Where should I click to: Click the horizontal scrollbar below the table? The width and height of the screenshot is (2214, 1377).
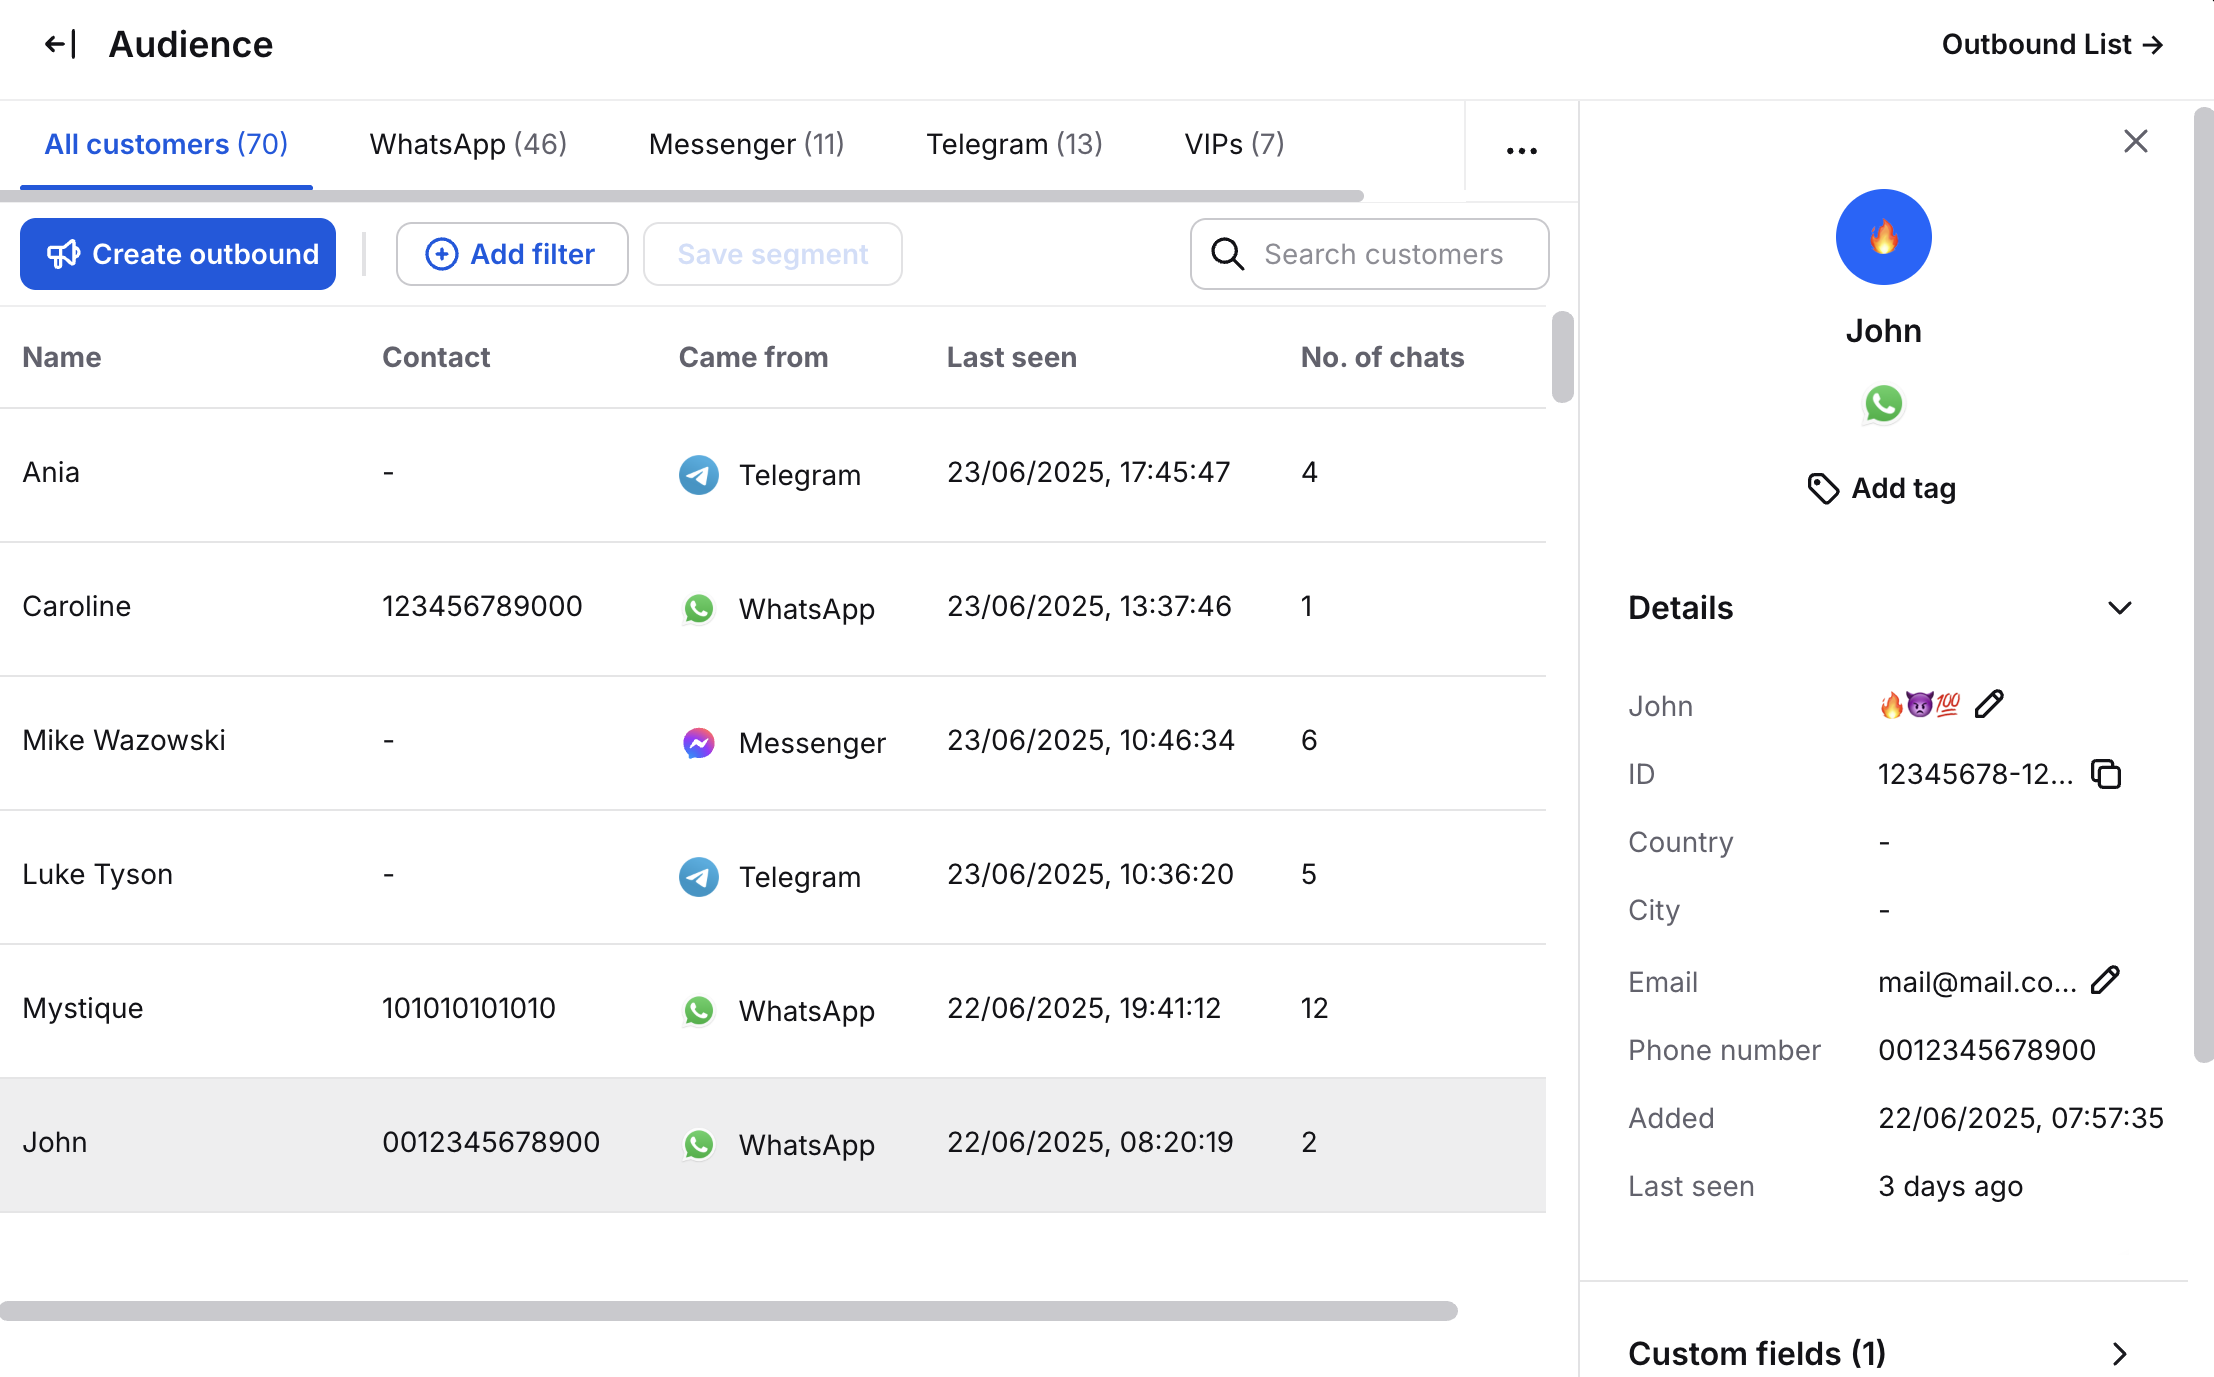click(x=728, y=1311)
